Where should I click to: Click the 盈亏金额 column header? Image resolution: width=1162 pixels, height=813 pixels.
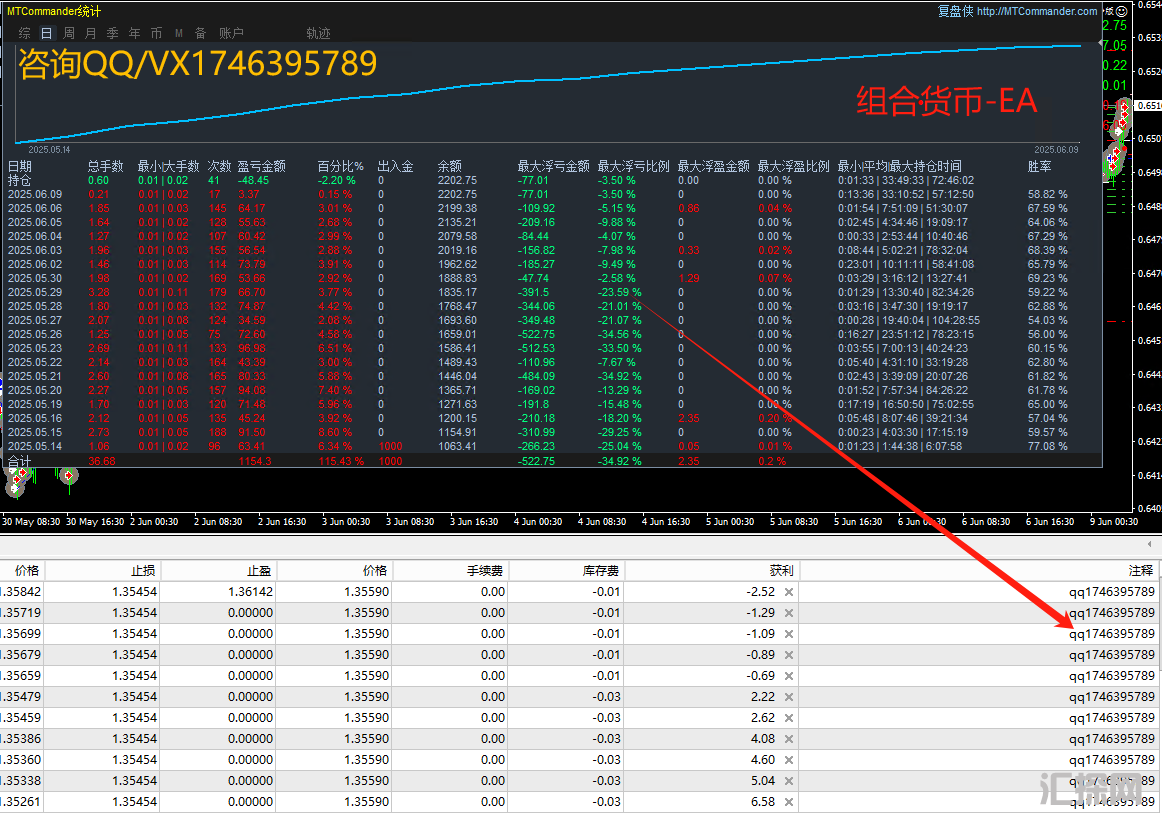coord(262,166)
